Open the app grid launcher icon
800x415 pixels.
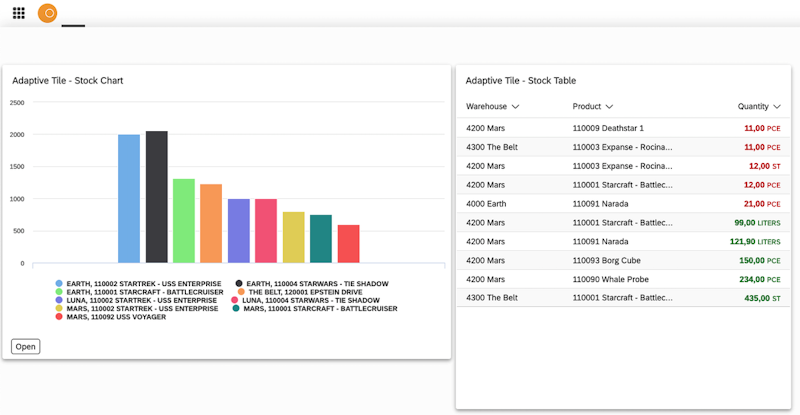[x=18, y=14]
